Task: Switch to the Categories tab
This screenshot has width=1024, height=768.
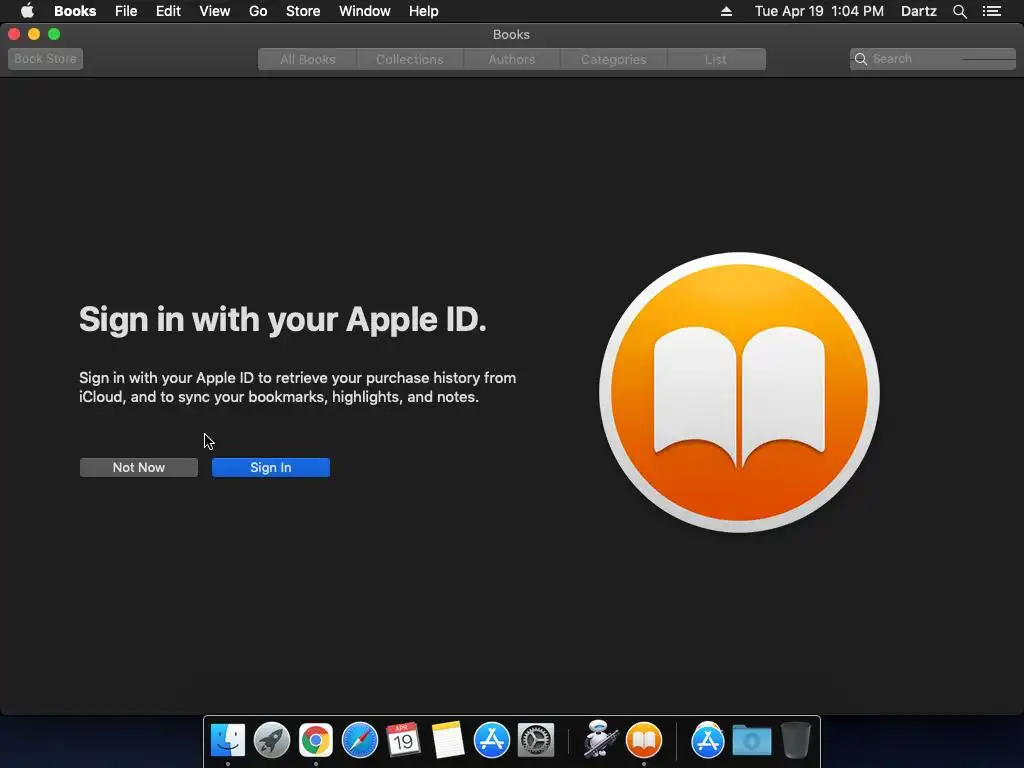Action: [614, 59]
